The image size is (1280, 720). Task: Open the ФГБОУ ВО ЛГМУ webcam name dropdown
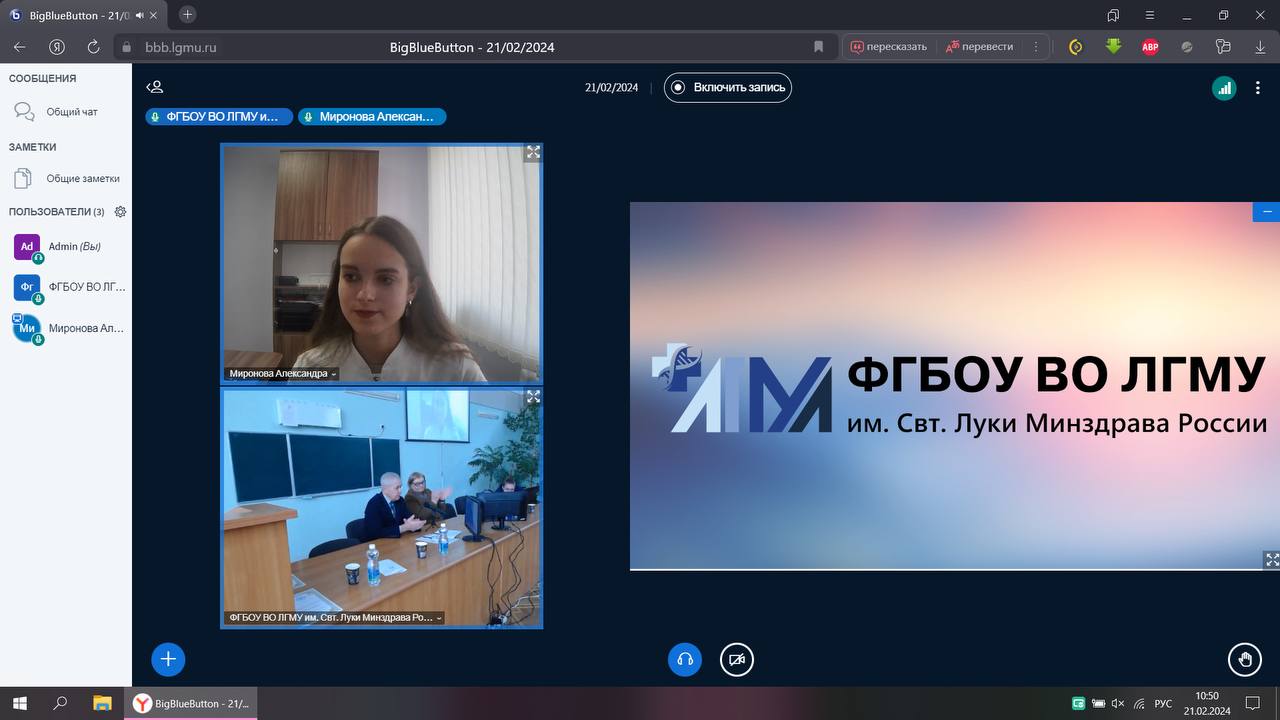tap(335, 617)
